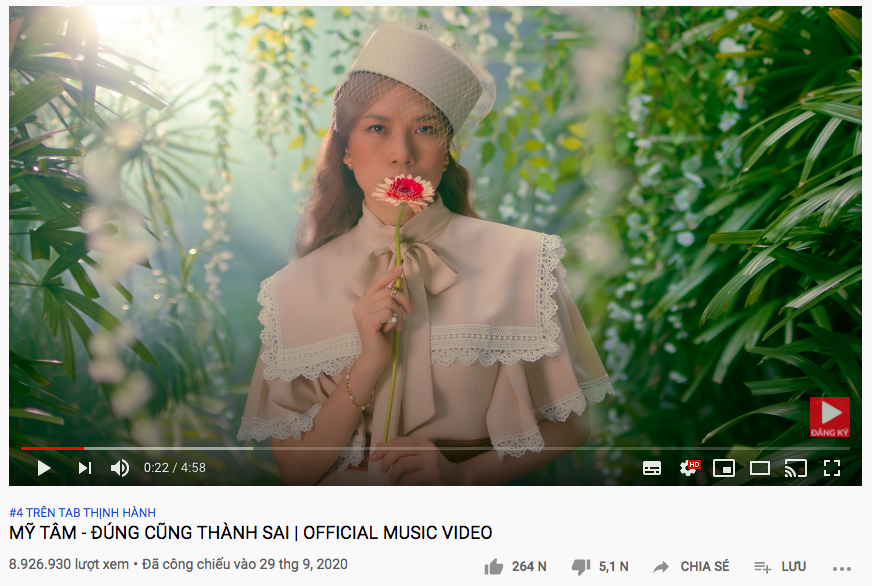
Task: Click the ĐĂNG KÝ subscribe watermark
Action: click(829, 417)
